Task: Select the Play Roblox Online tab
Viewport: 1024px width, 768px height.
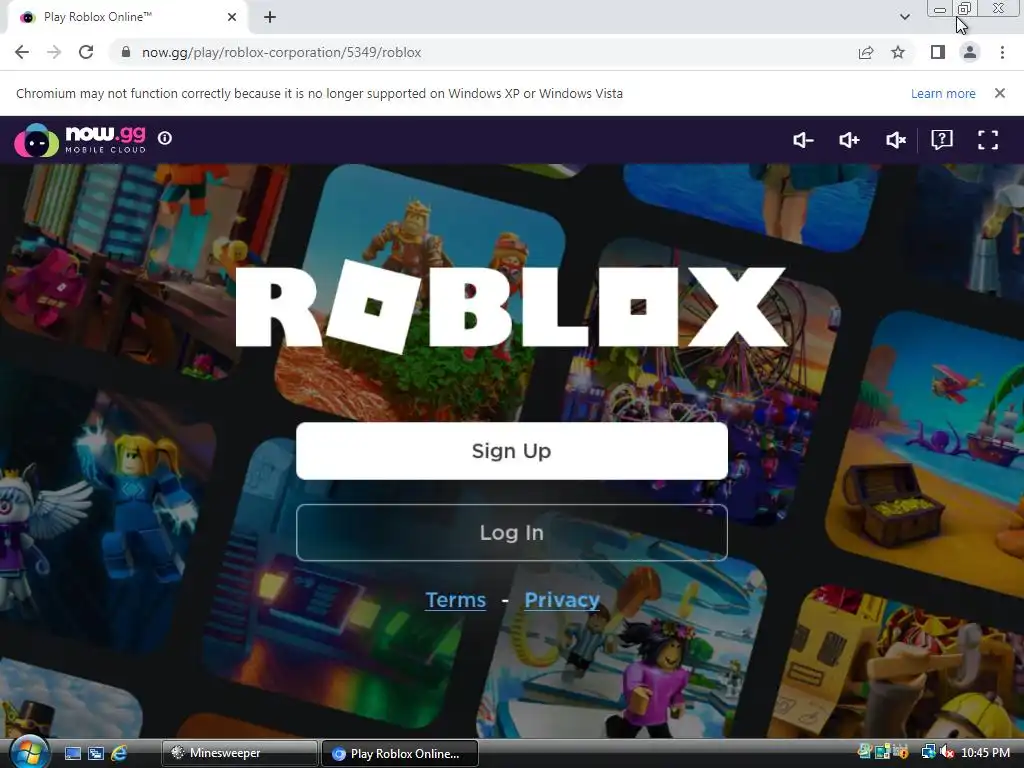Action: (x=128, y=18)
